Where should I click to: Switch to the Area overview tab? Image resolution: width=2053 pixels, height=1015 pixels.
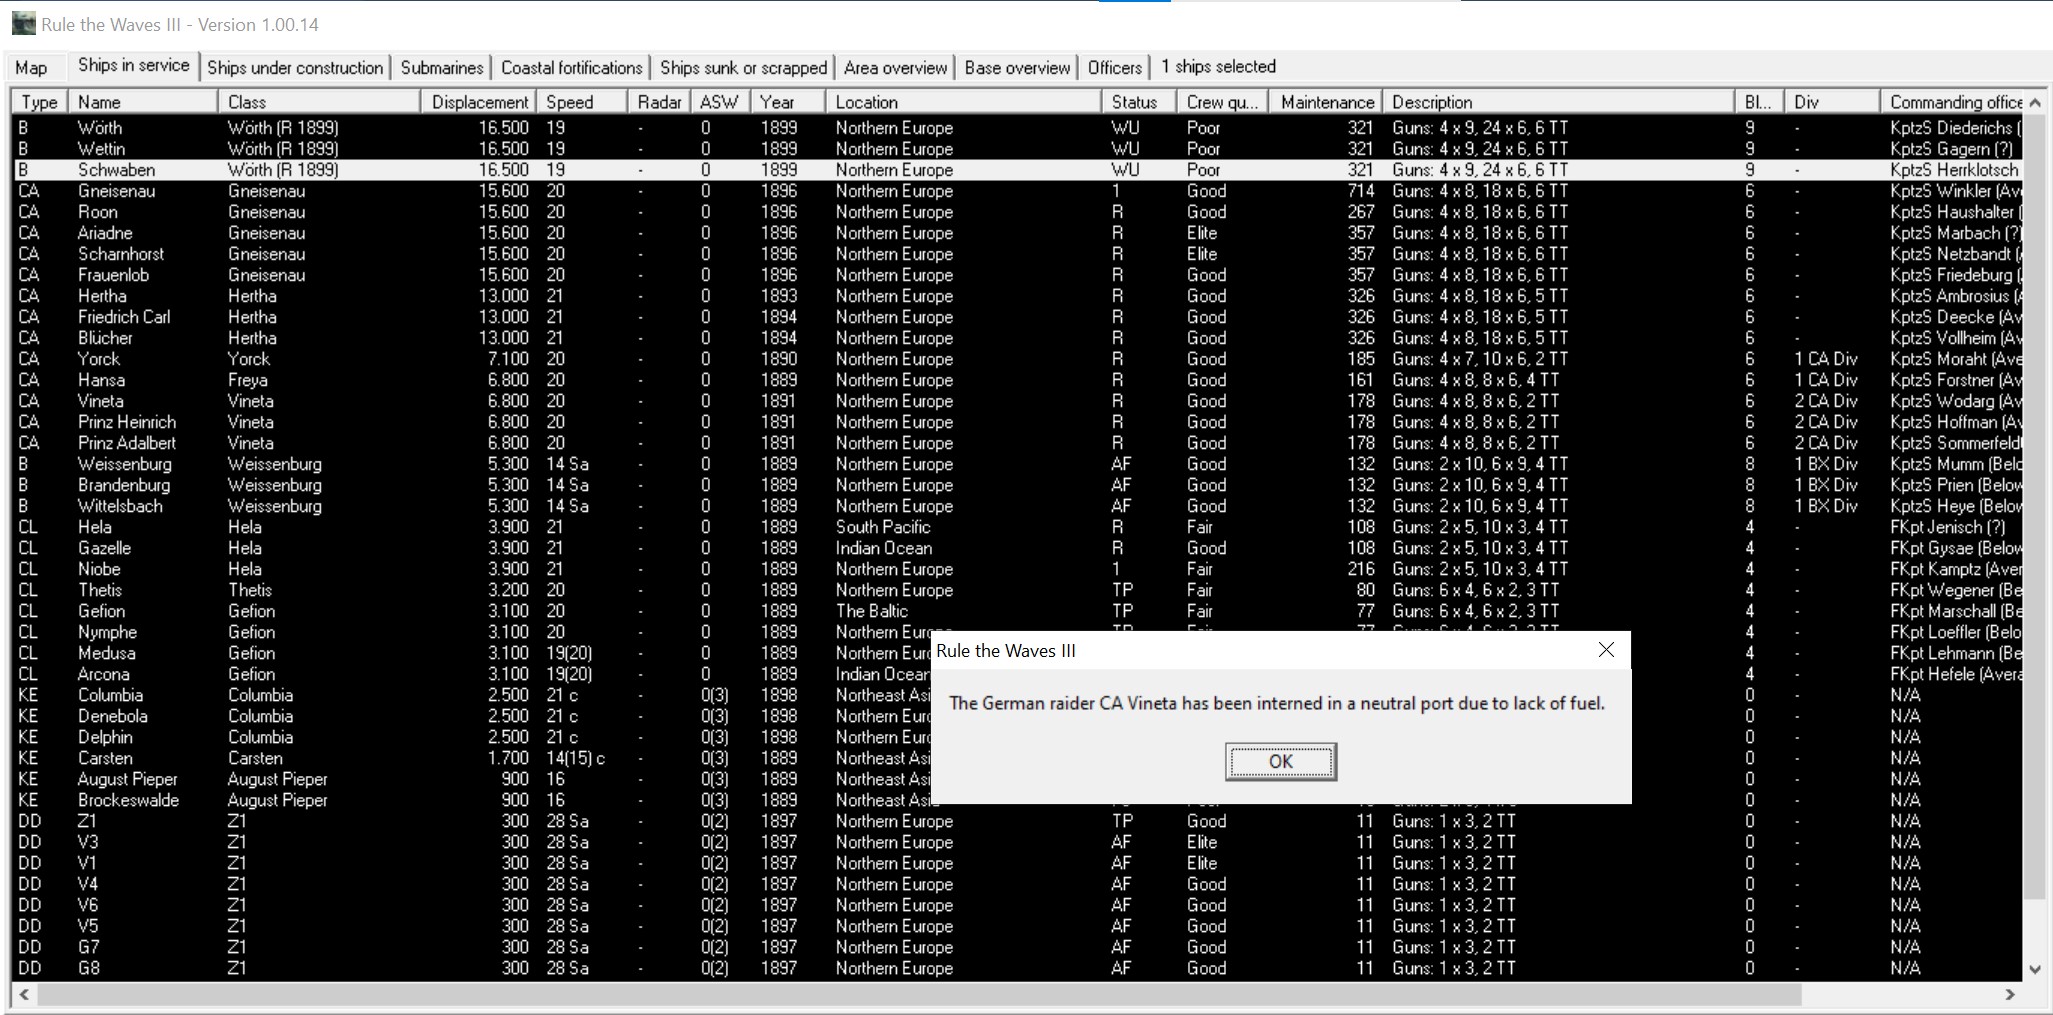coord(895,67)
